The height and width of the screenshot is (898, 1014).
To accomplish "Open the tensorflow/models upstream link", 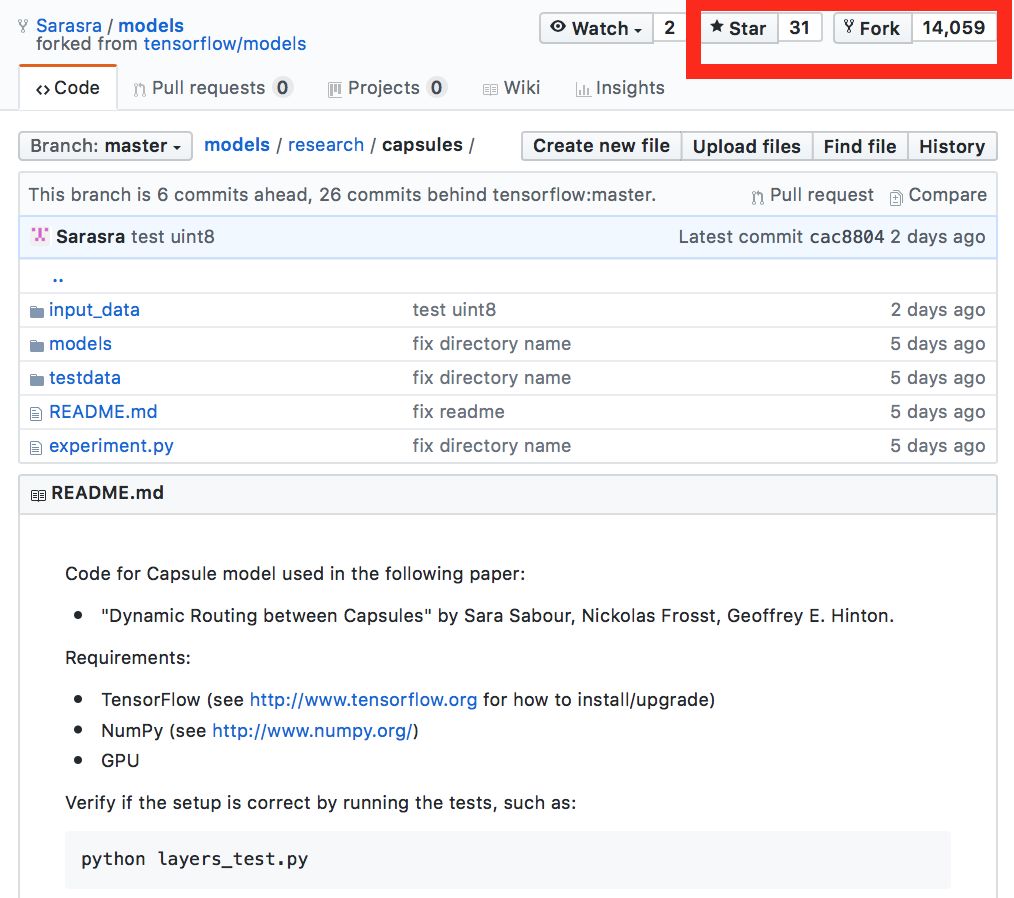I will click(x=224, y=44).
